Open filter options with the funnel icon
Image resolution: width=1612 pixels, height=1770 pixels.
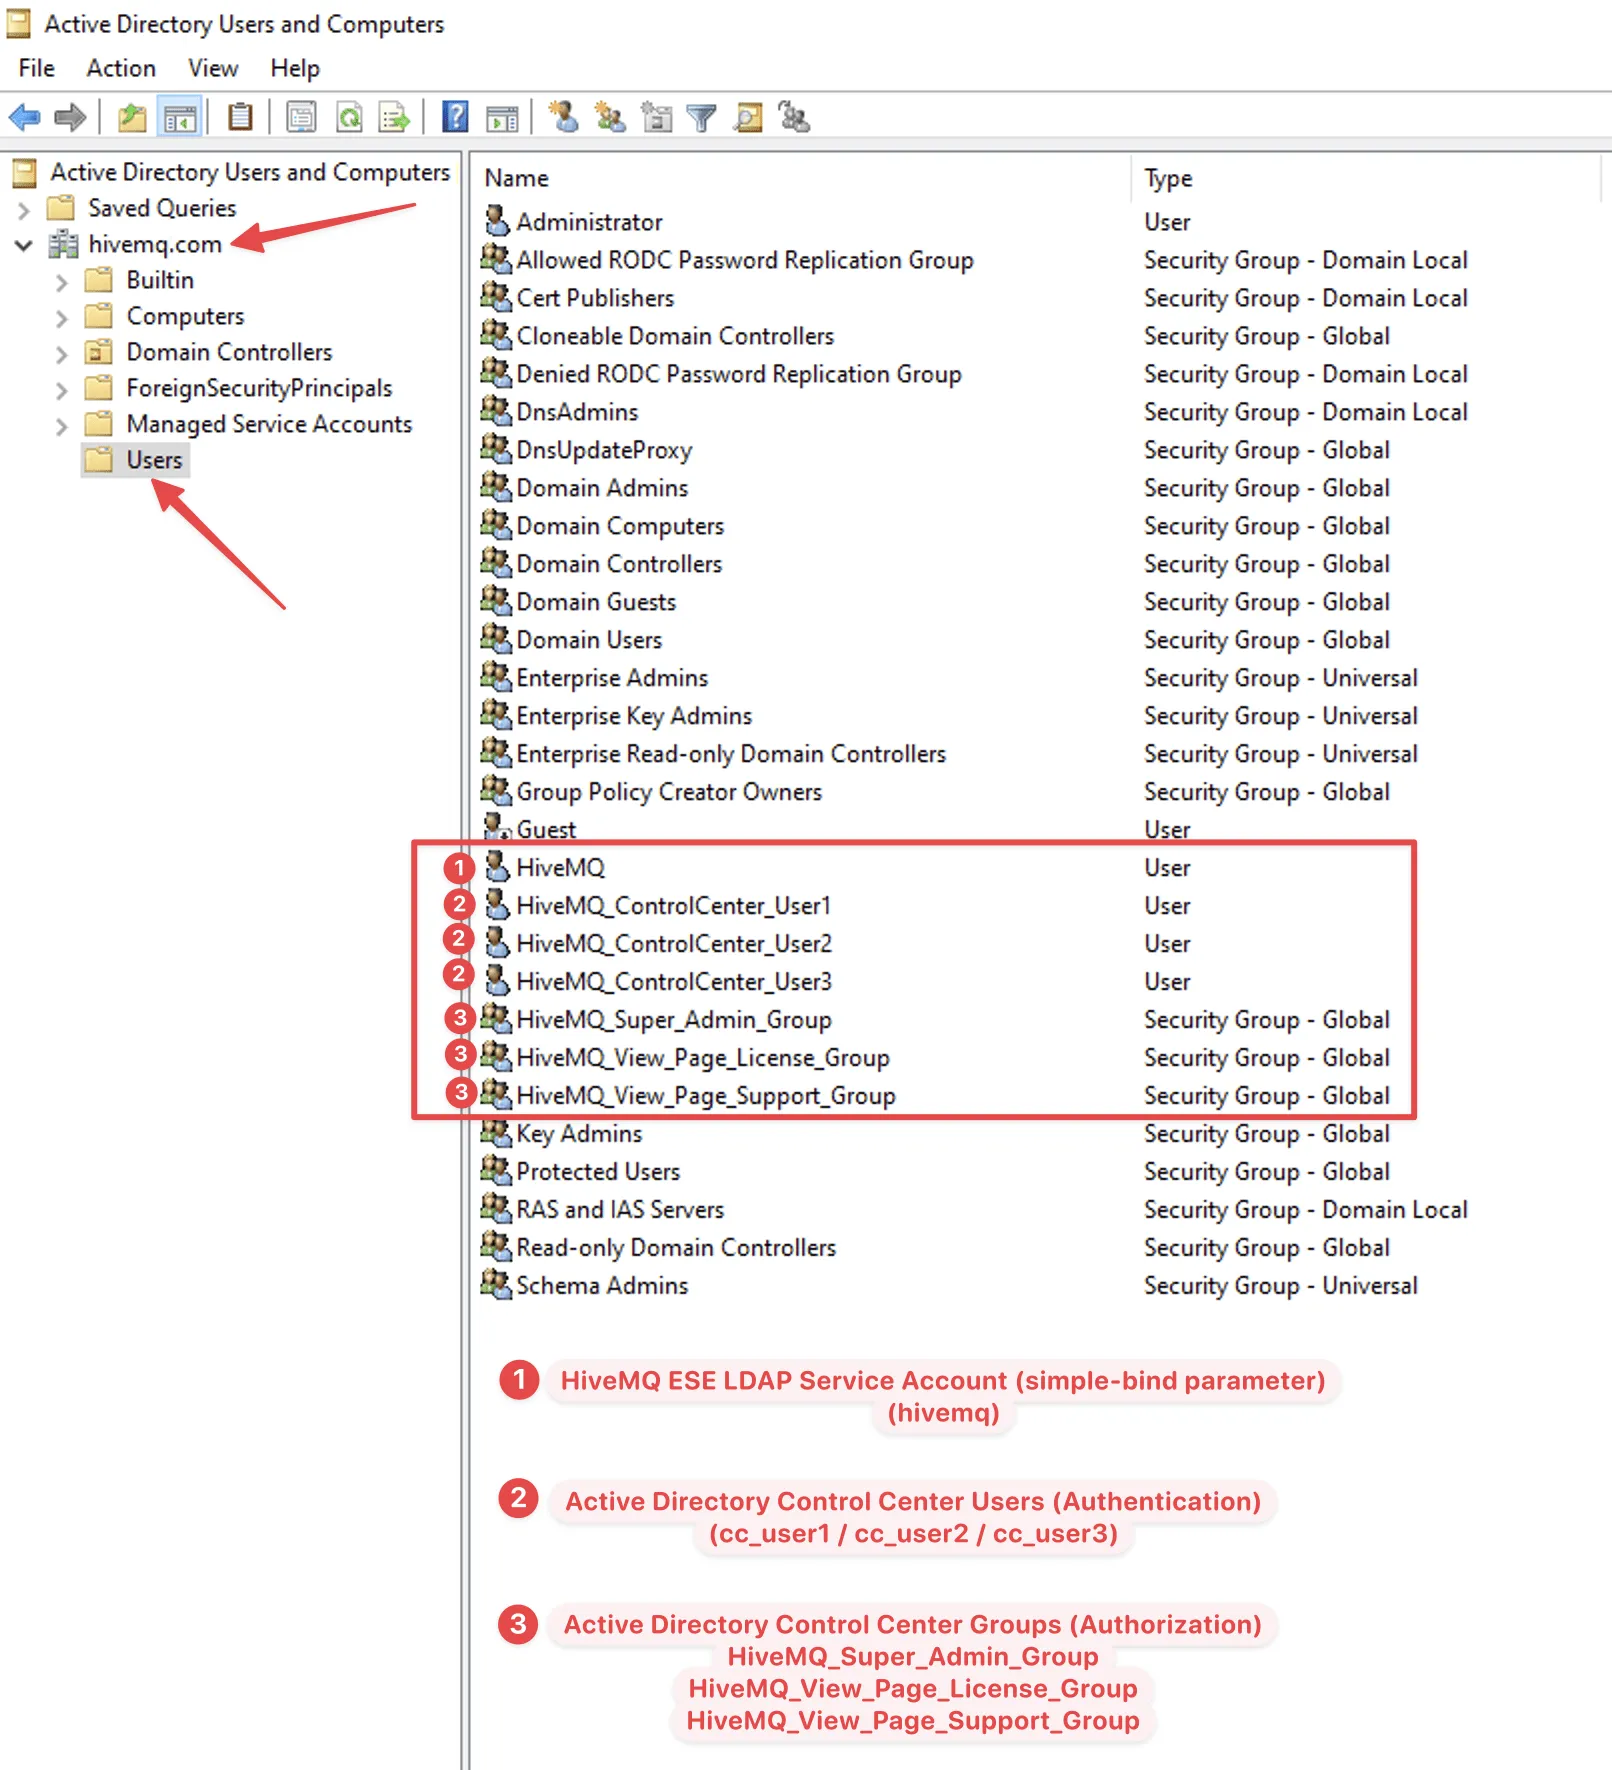click(x=702, y=118)
